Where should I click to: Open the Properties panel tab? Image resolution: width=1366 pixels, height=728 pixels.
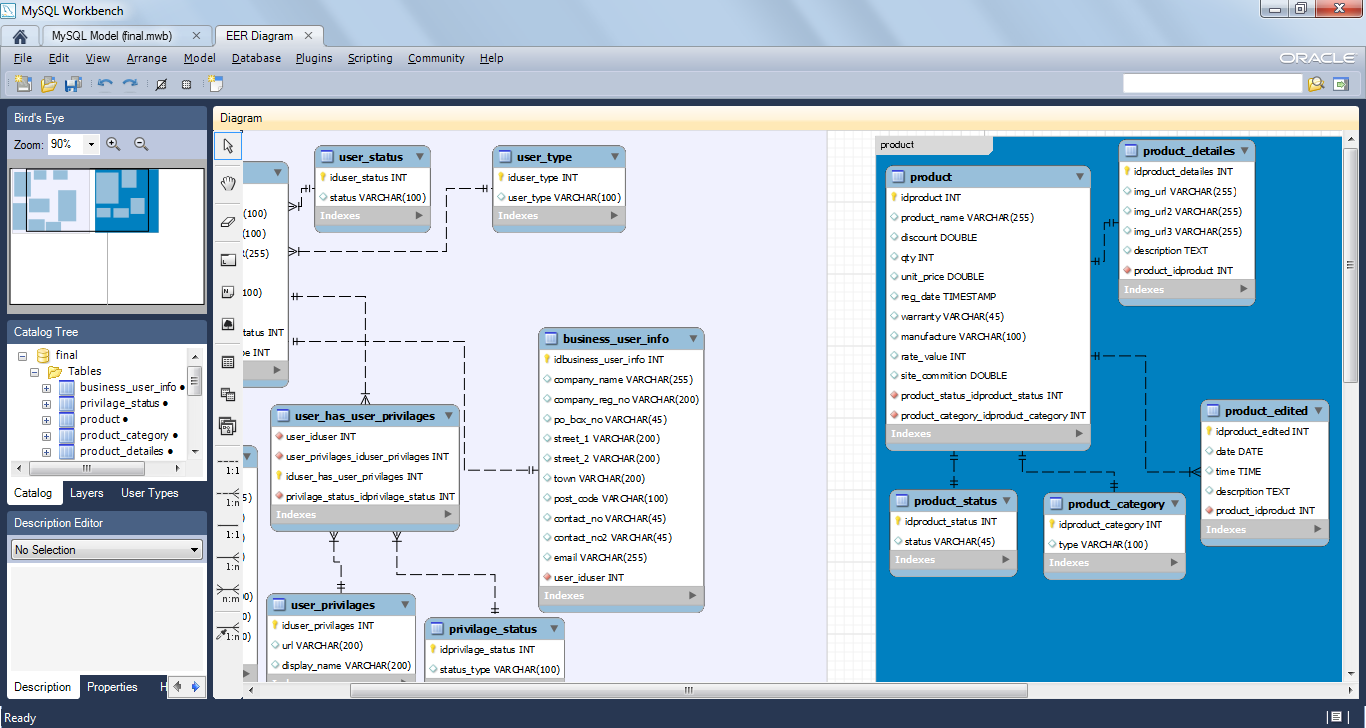coord(113,687)
